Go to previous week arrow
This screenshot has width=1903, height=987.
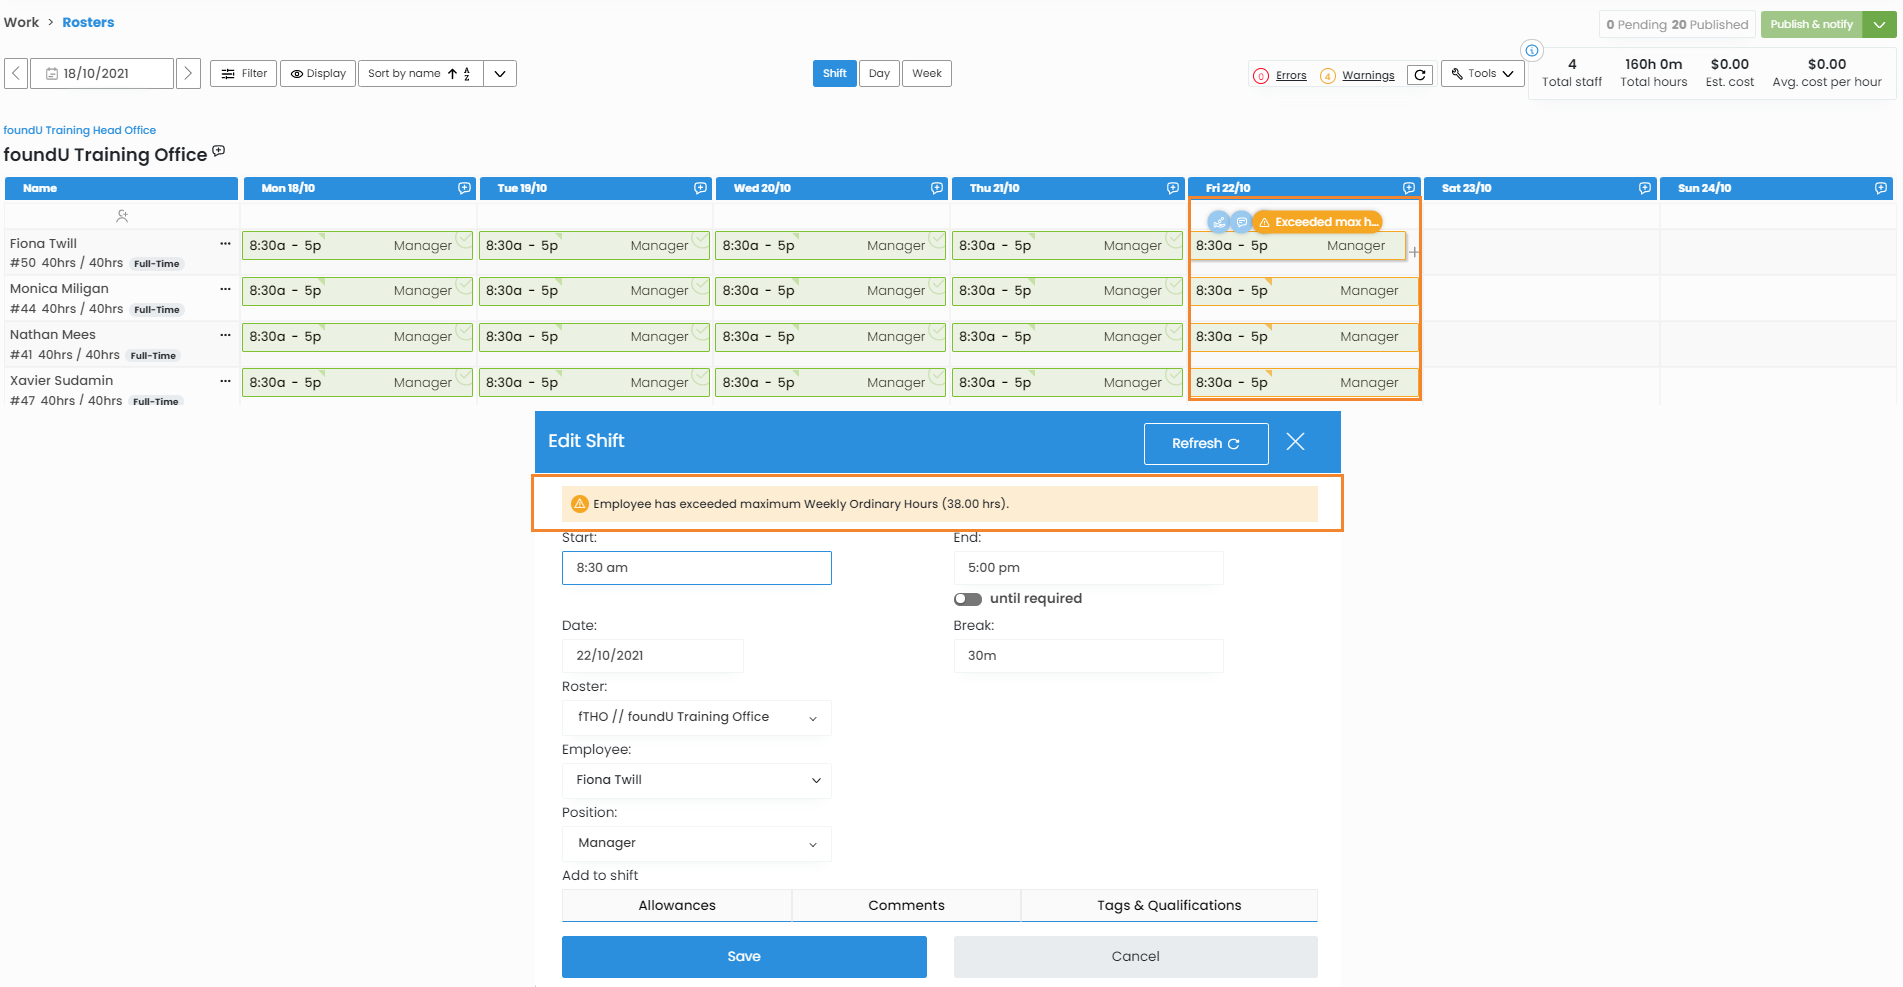tap(16, 73)
